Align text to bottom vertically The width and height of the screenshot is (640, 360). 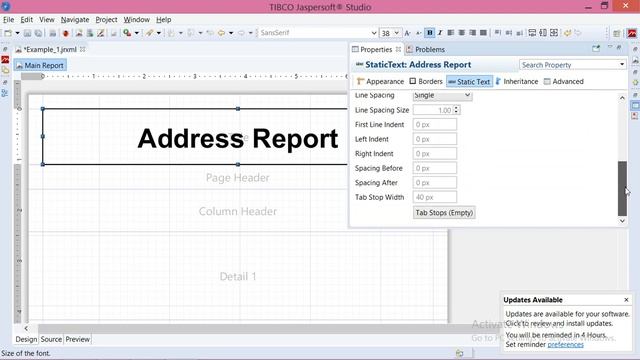pos(519,33)
